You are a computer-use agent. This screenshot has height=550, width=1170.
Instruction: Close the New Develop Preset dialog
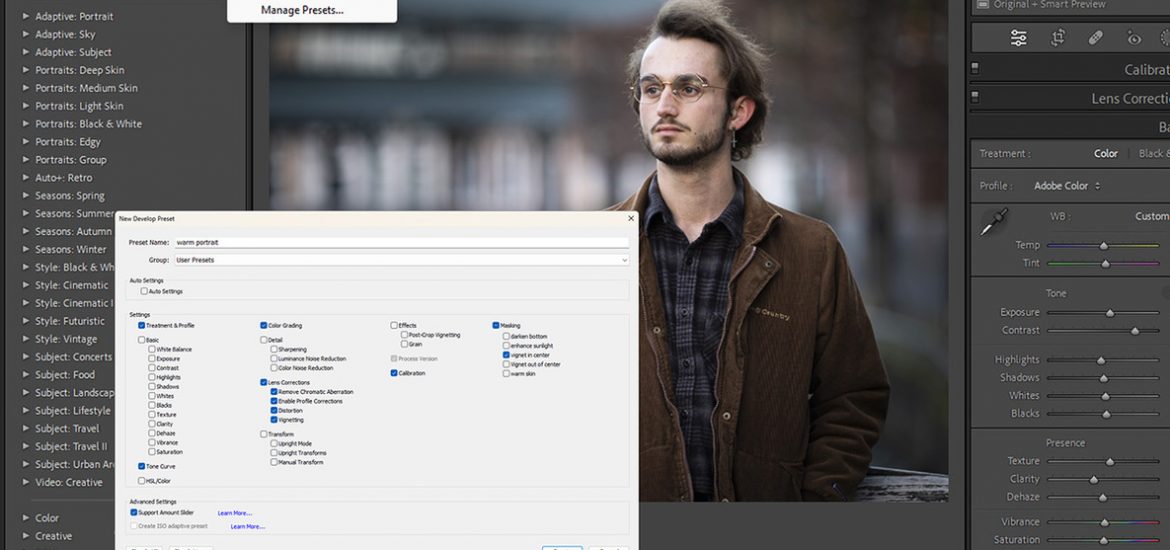(630, 218)
